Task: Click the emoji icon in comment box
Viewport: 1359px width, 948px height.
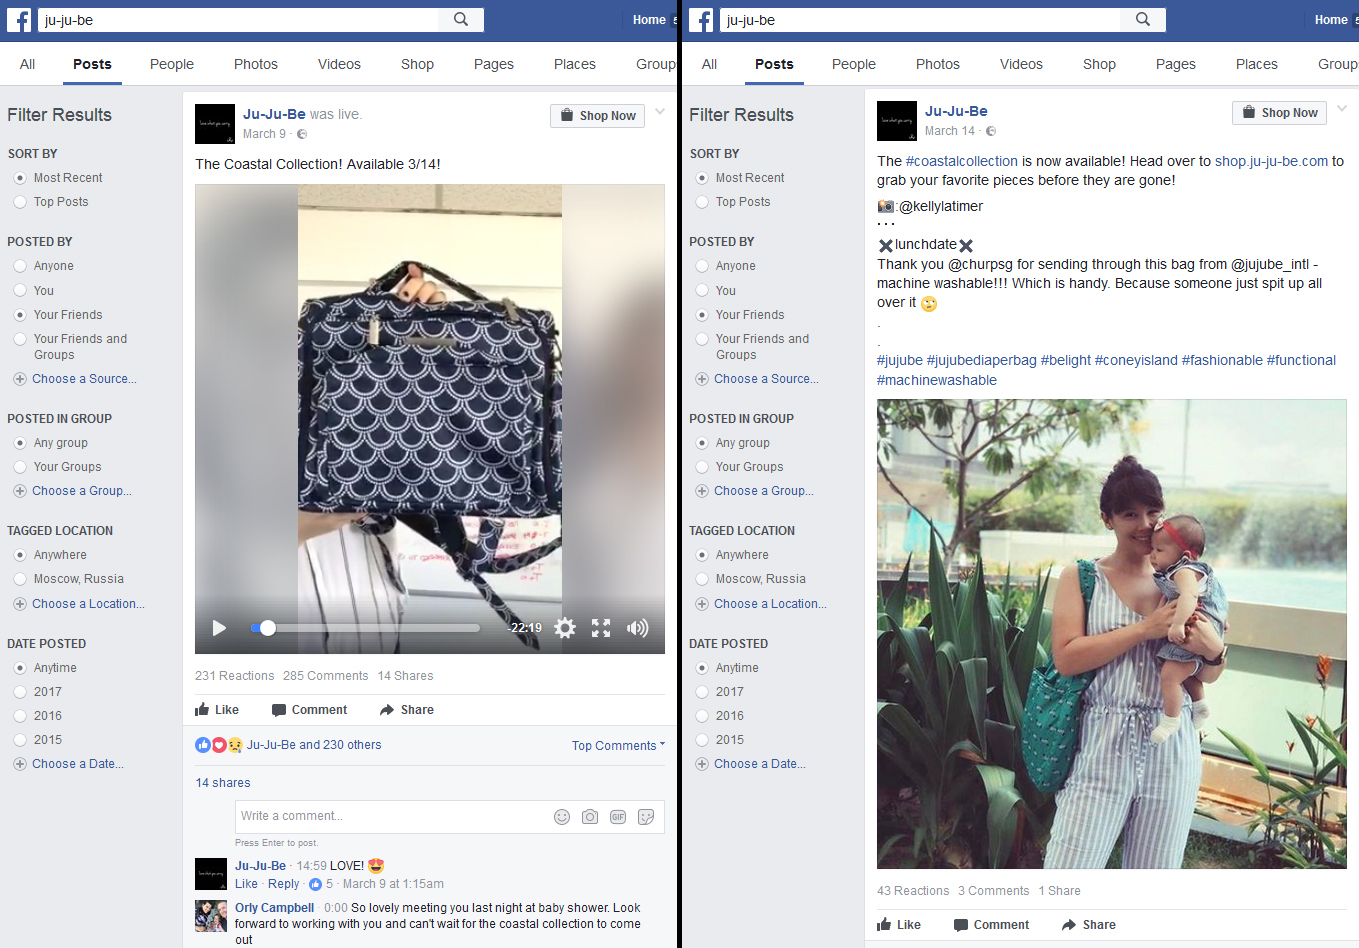Action: [562, 817]
